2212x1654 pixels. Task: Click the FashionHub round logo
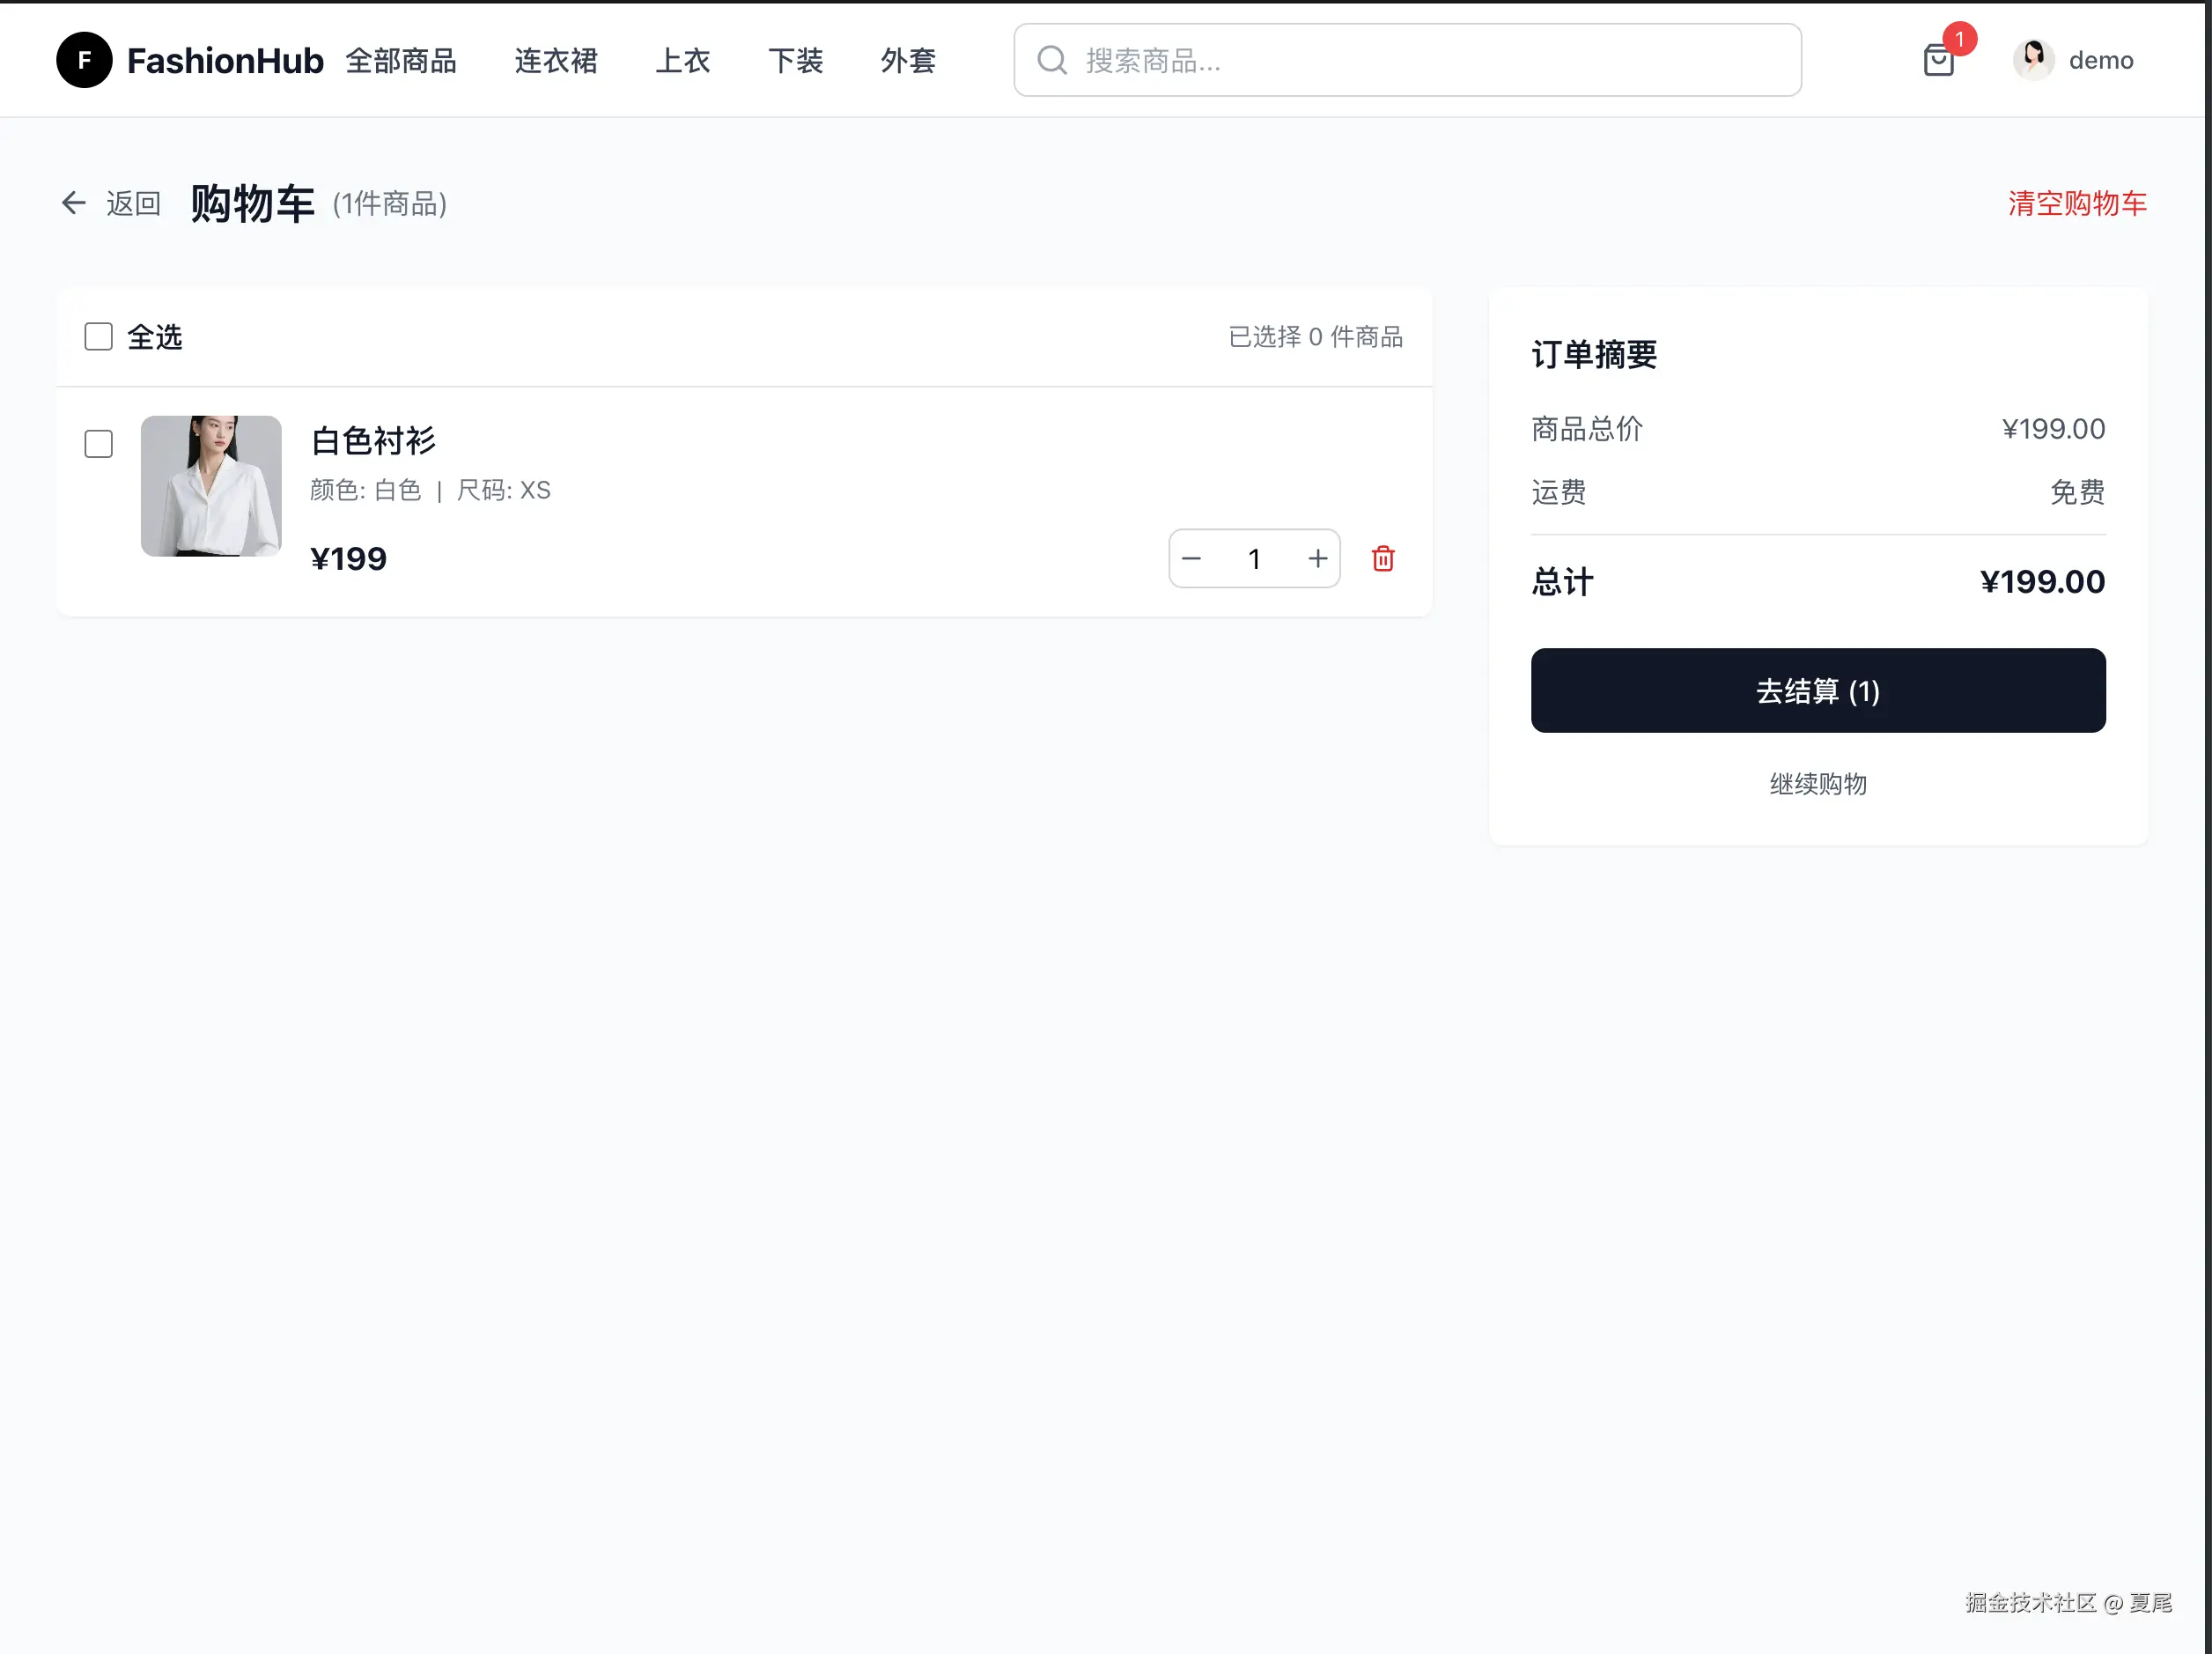(x=84, y=60)
